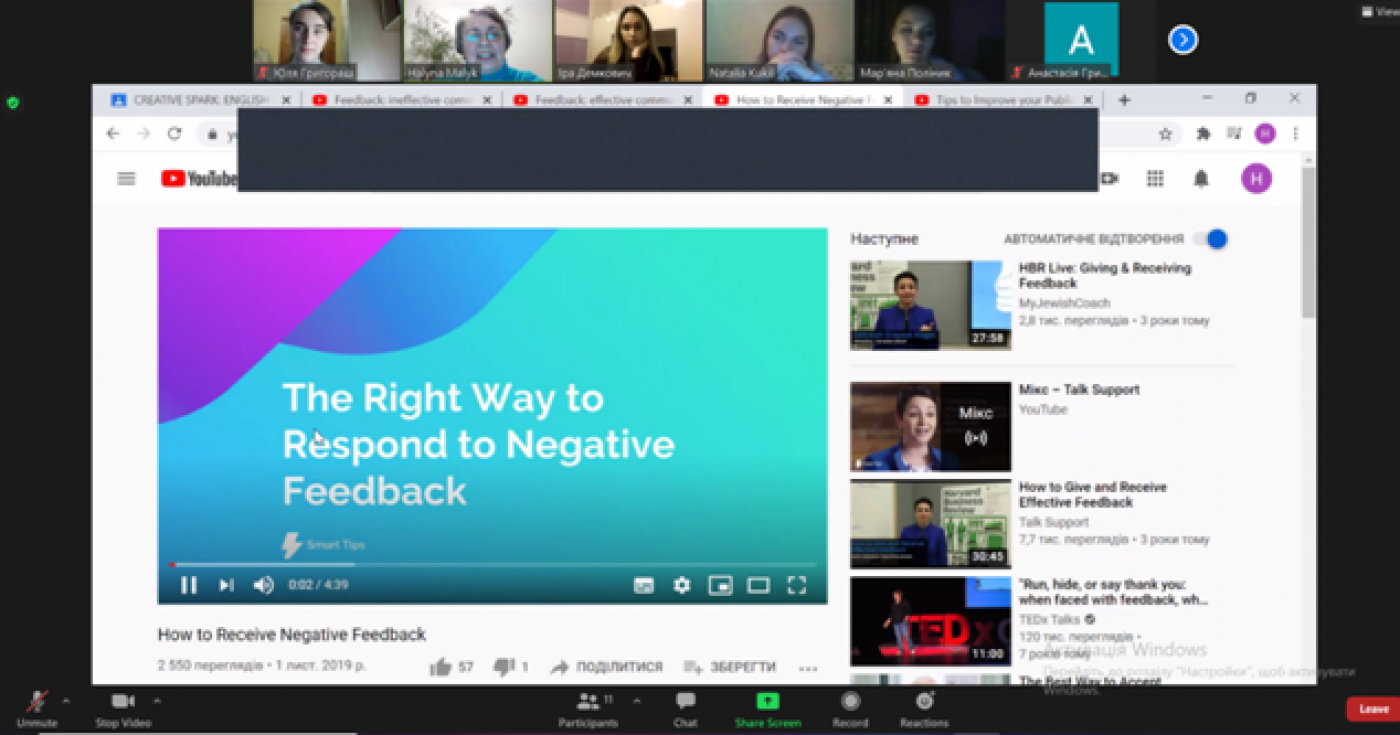This screenshot has height=735, width=1400.
Task: Open YouTube player settings gear
Action: pos(681,585)
